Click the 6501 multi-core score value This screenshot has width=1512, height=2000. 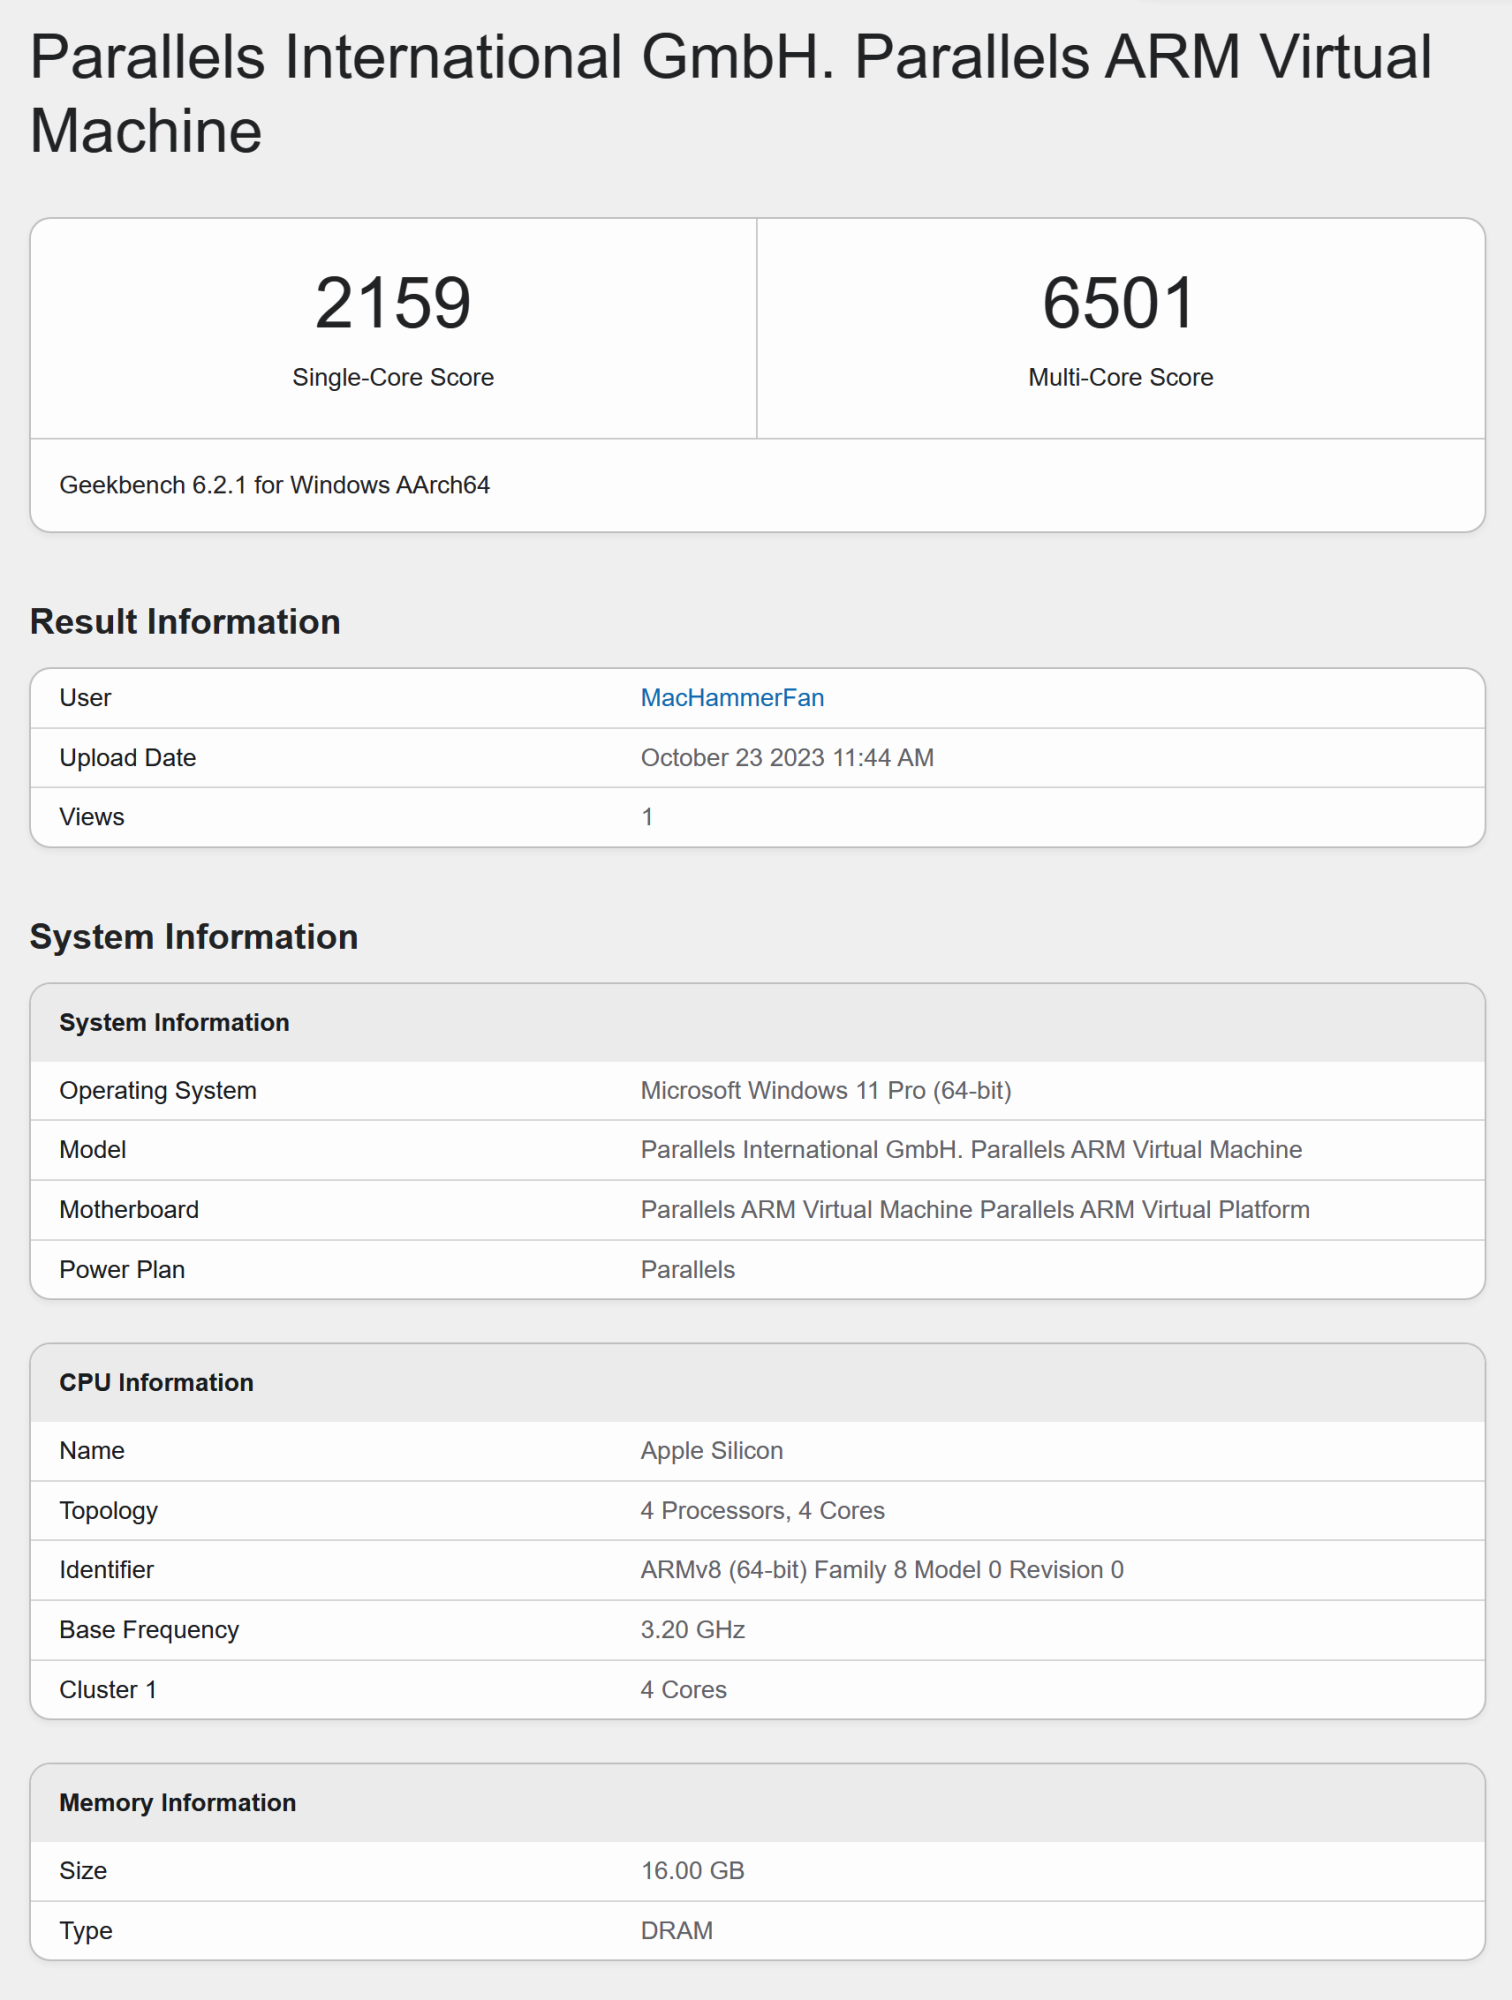click(x=1120, y=303)
